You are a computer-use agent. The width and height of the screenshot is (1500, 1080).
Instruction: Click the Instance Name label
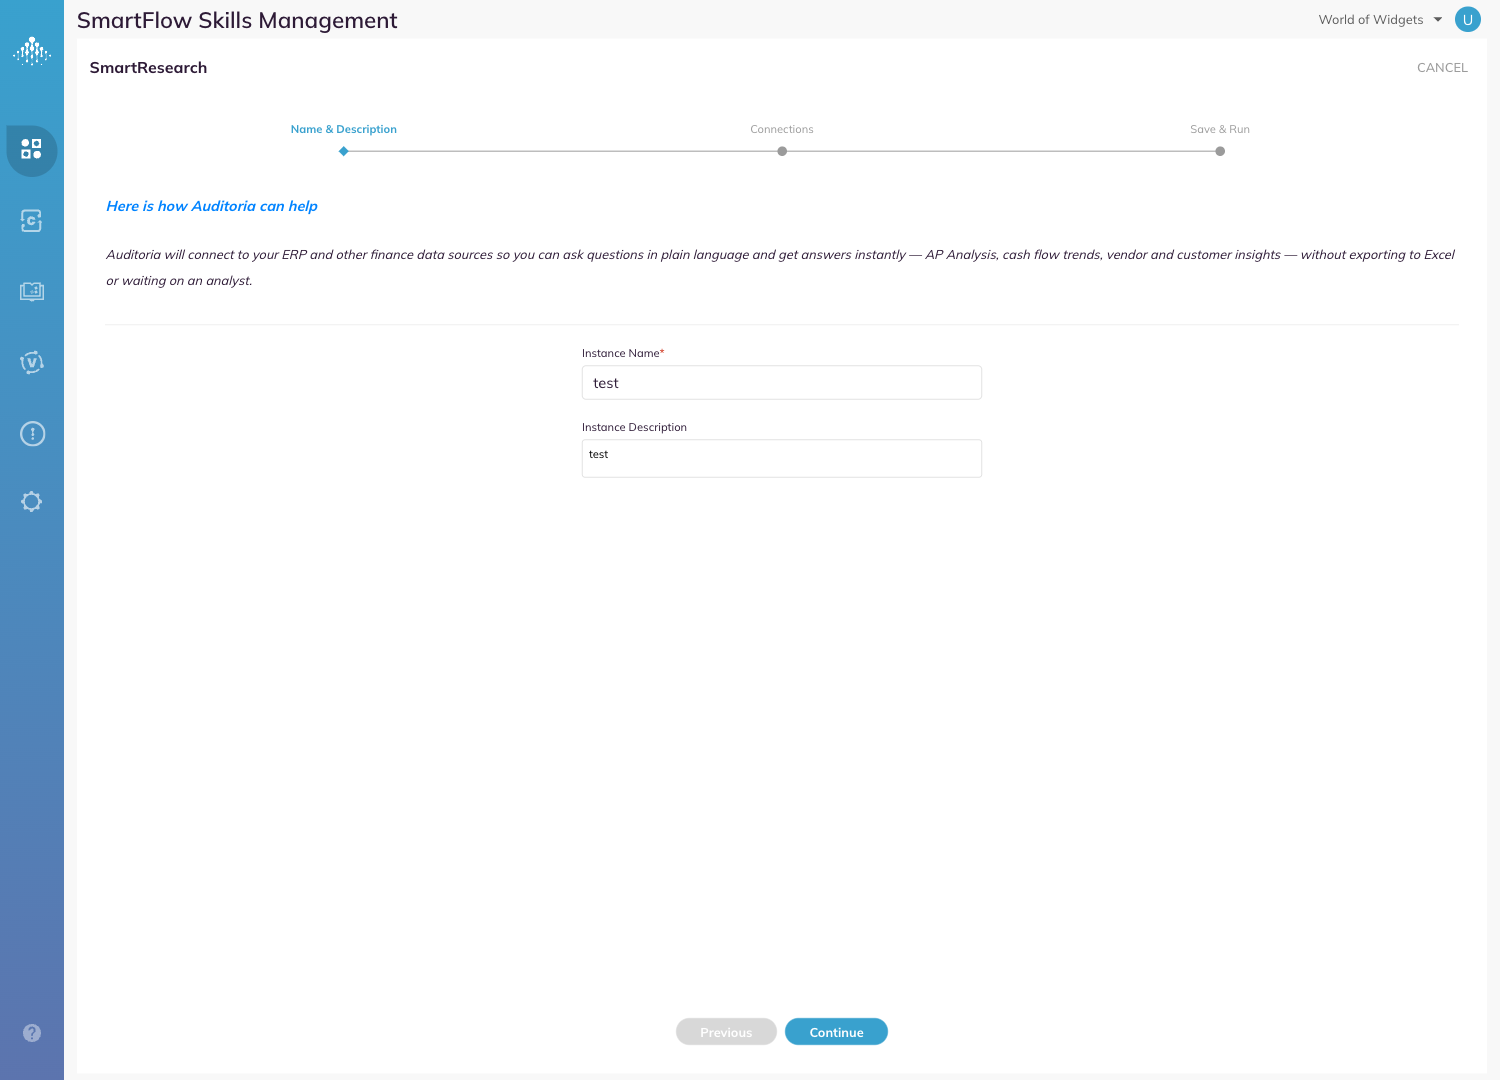[x=623, y=354]
